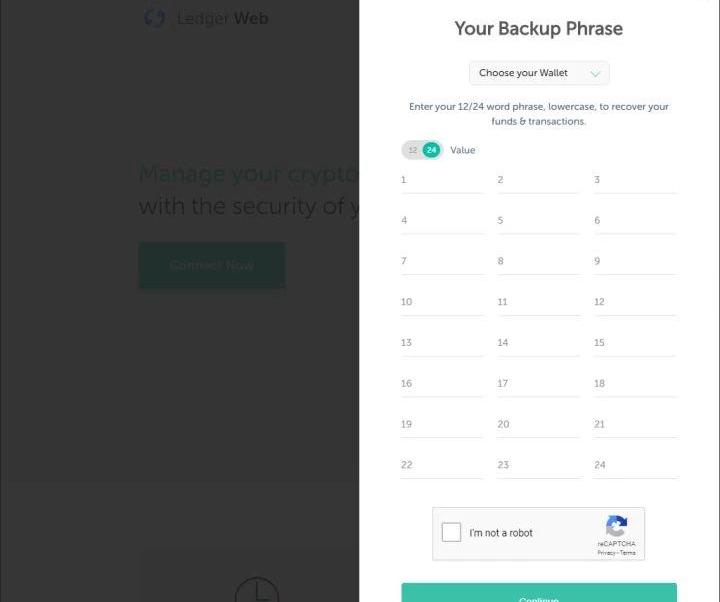Check the I'm not a robot box
The image size is (720, 602).
pyautogui.click(x=451, y=532)
